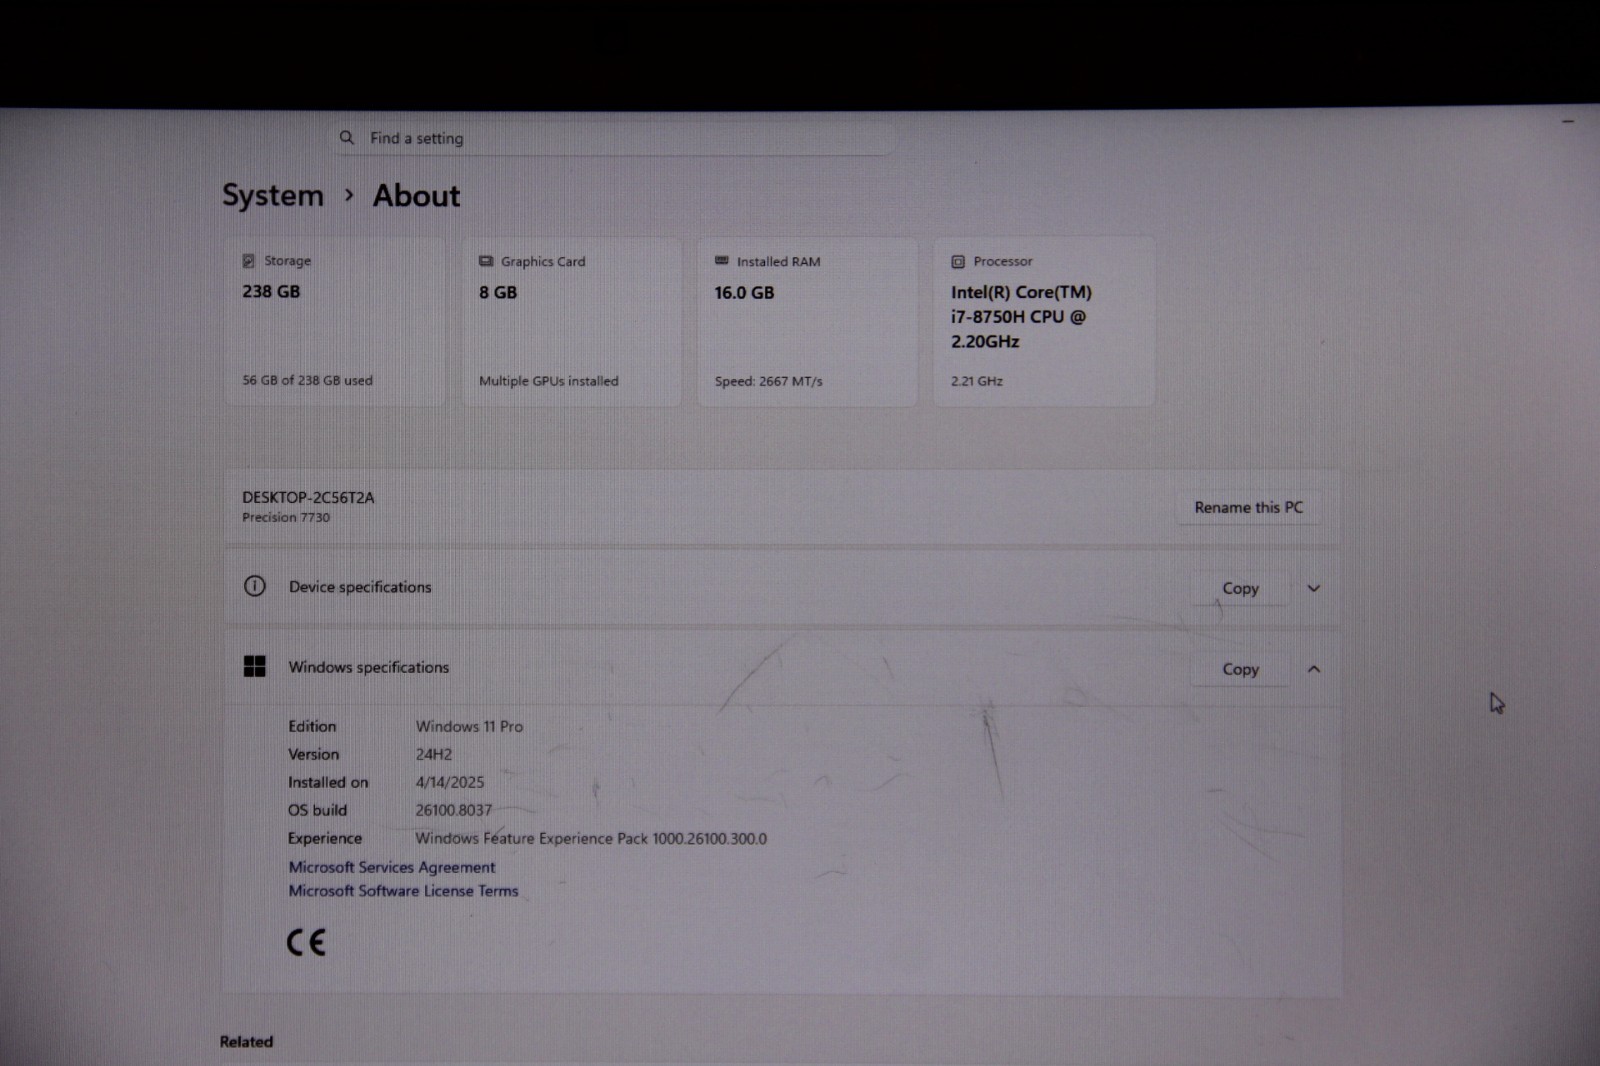Select OS build 26100.8037
Viewport: 1600px width, 1066px height.
(453, 810)
